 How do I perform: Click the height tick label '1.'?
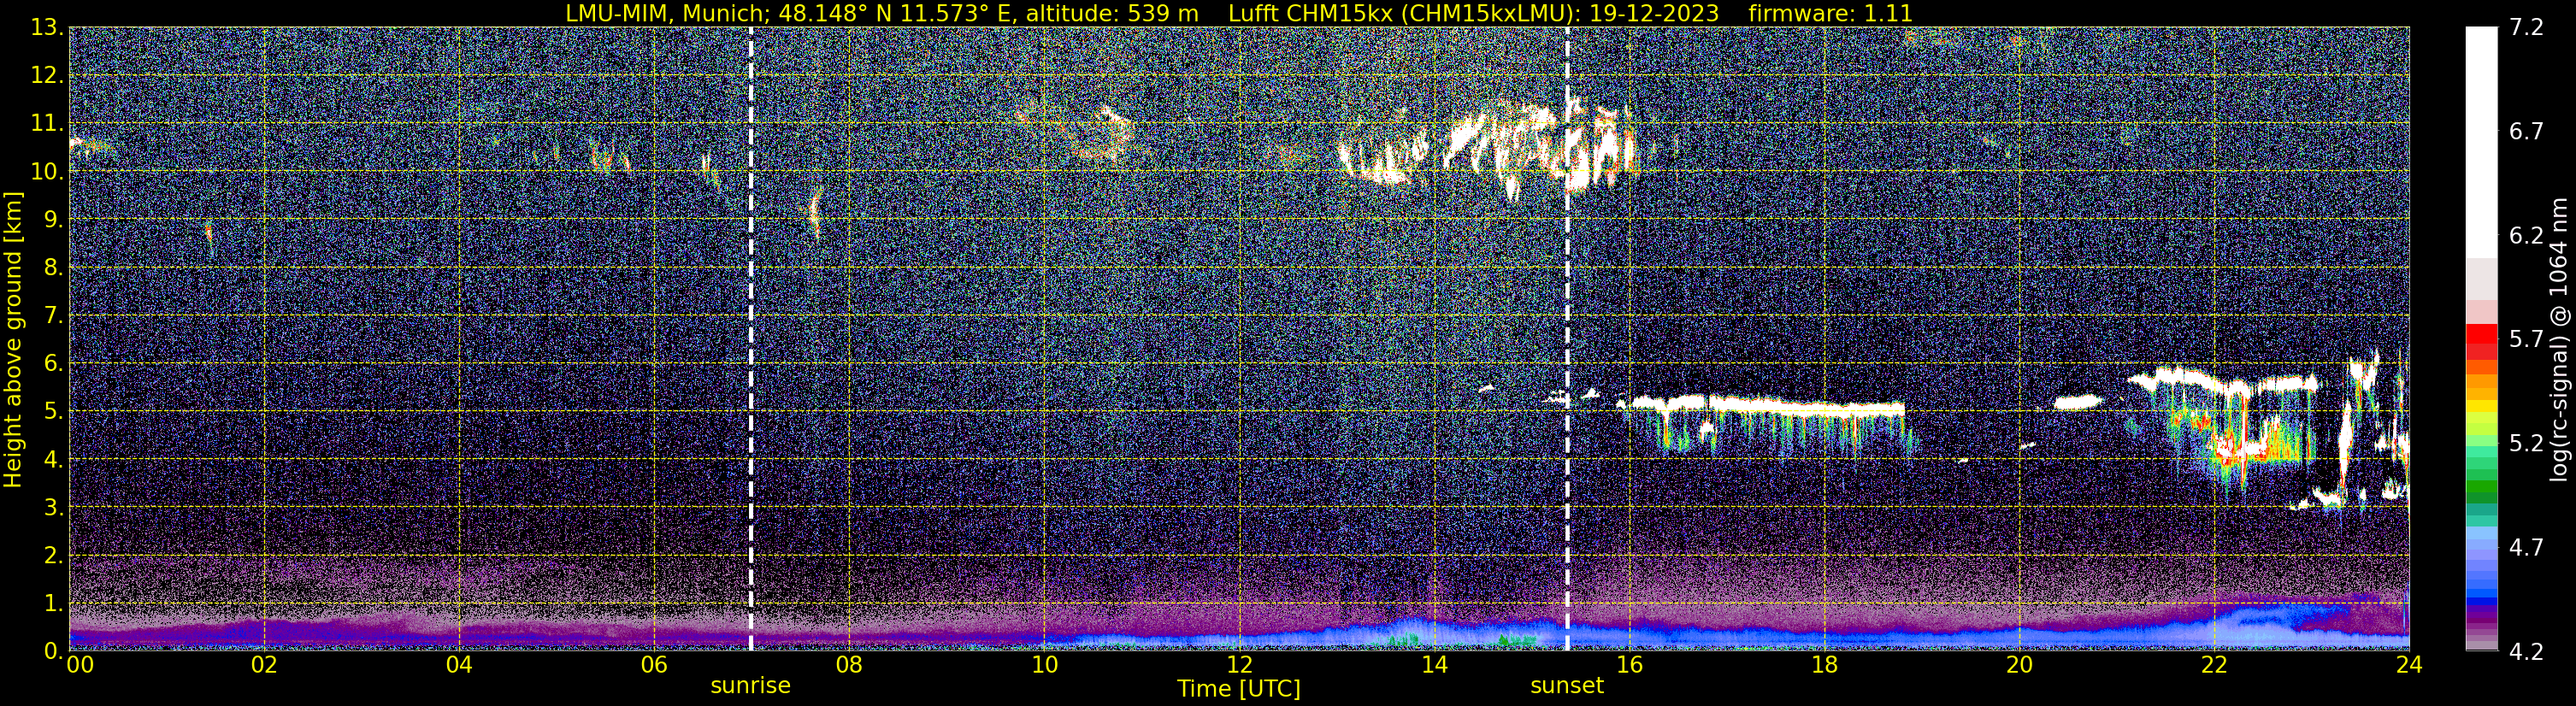coord(54,604)
